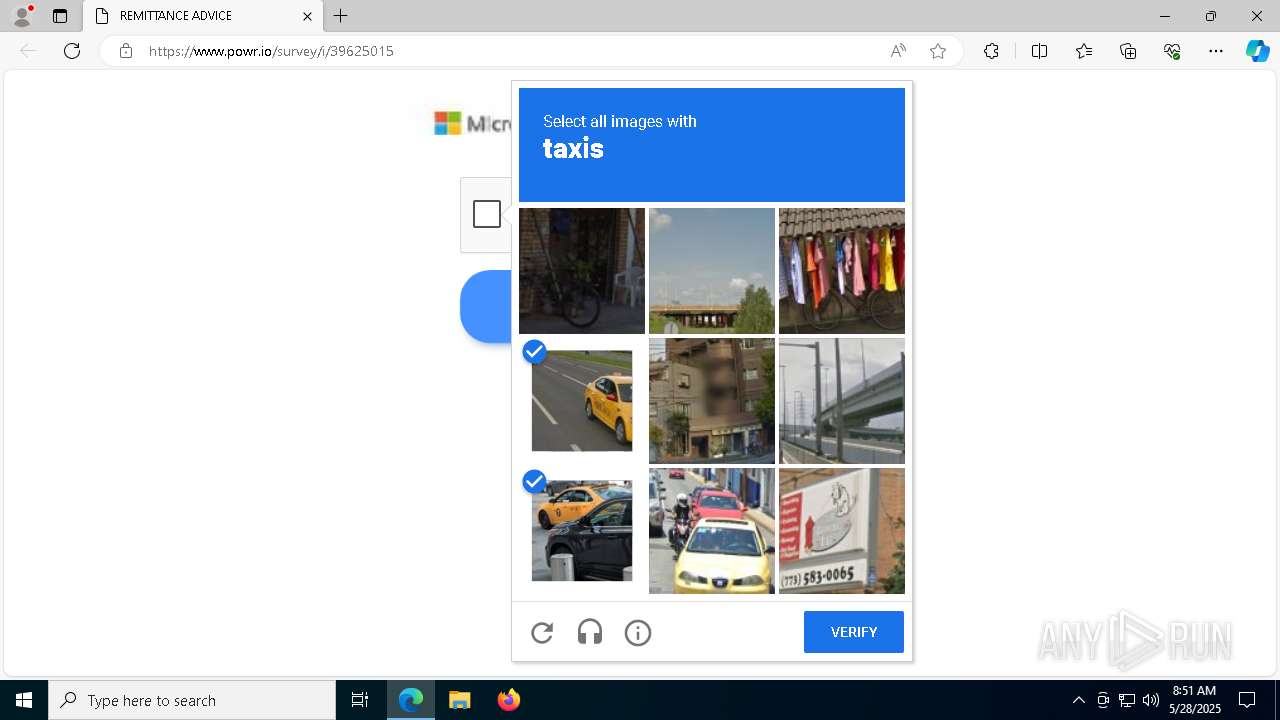
Task: Open the browser profile icon
Action: pyautogui.click(x=22, y=16)
